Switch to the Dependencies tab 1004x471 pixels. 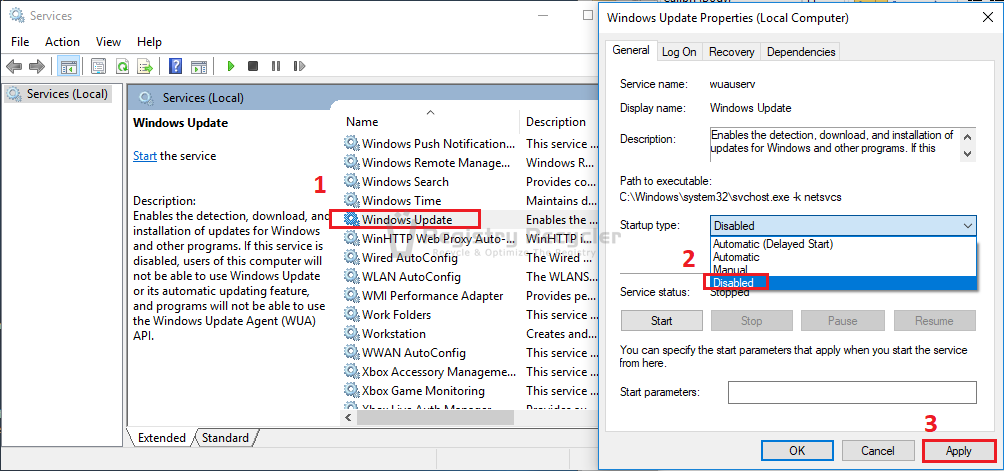click(x=800, y=52)
